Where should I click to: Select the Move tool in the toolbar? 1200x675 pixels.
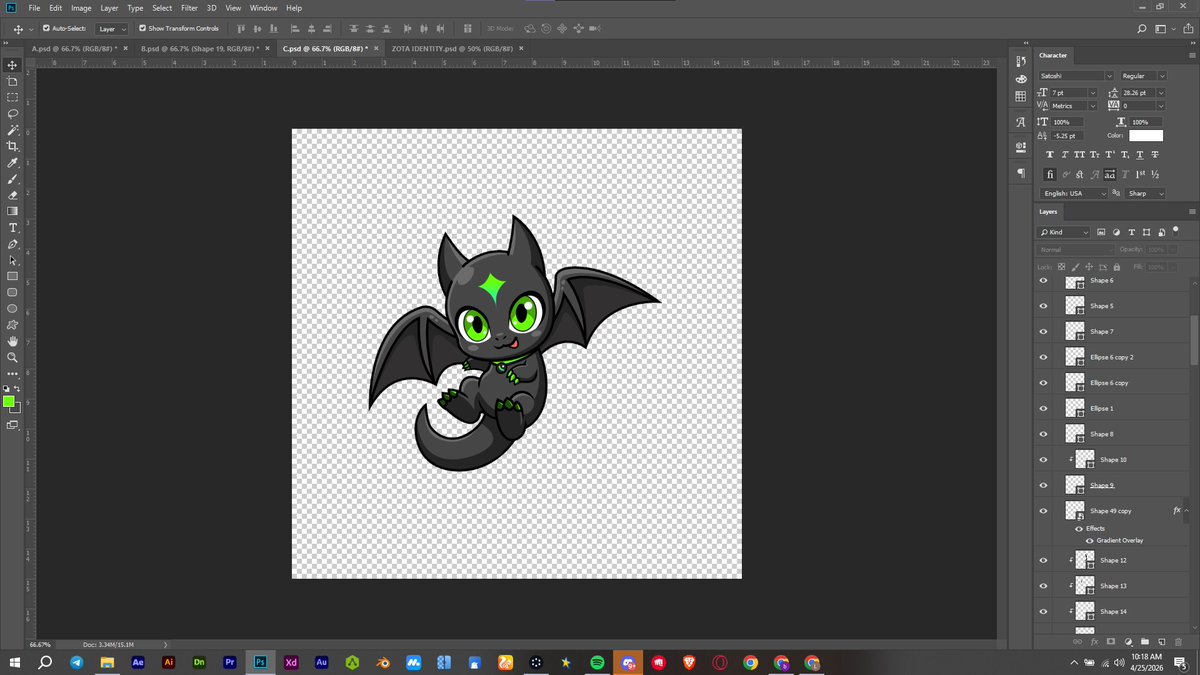point(13,64)
